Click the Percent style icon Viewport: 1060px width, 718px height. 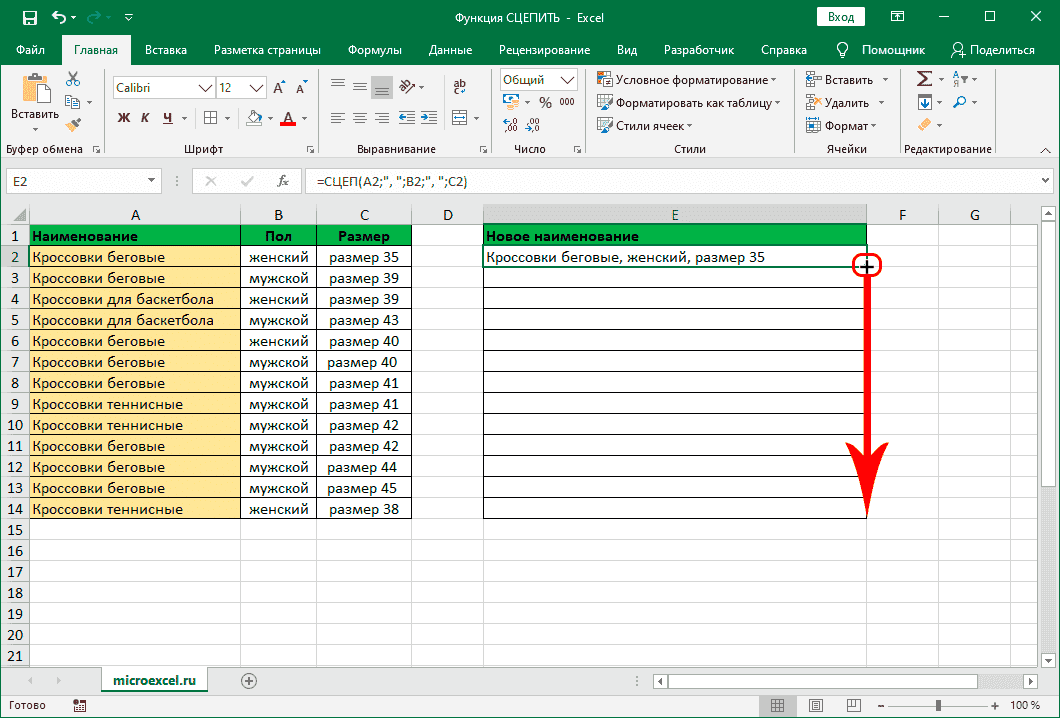click(545, 102)
